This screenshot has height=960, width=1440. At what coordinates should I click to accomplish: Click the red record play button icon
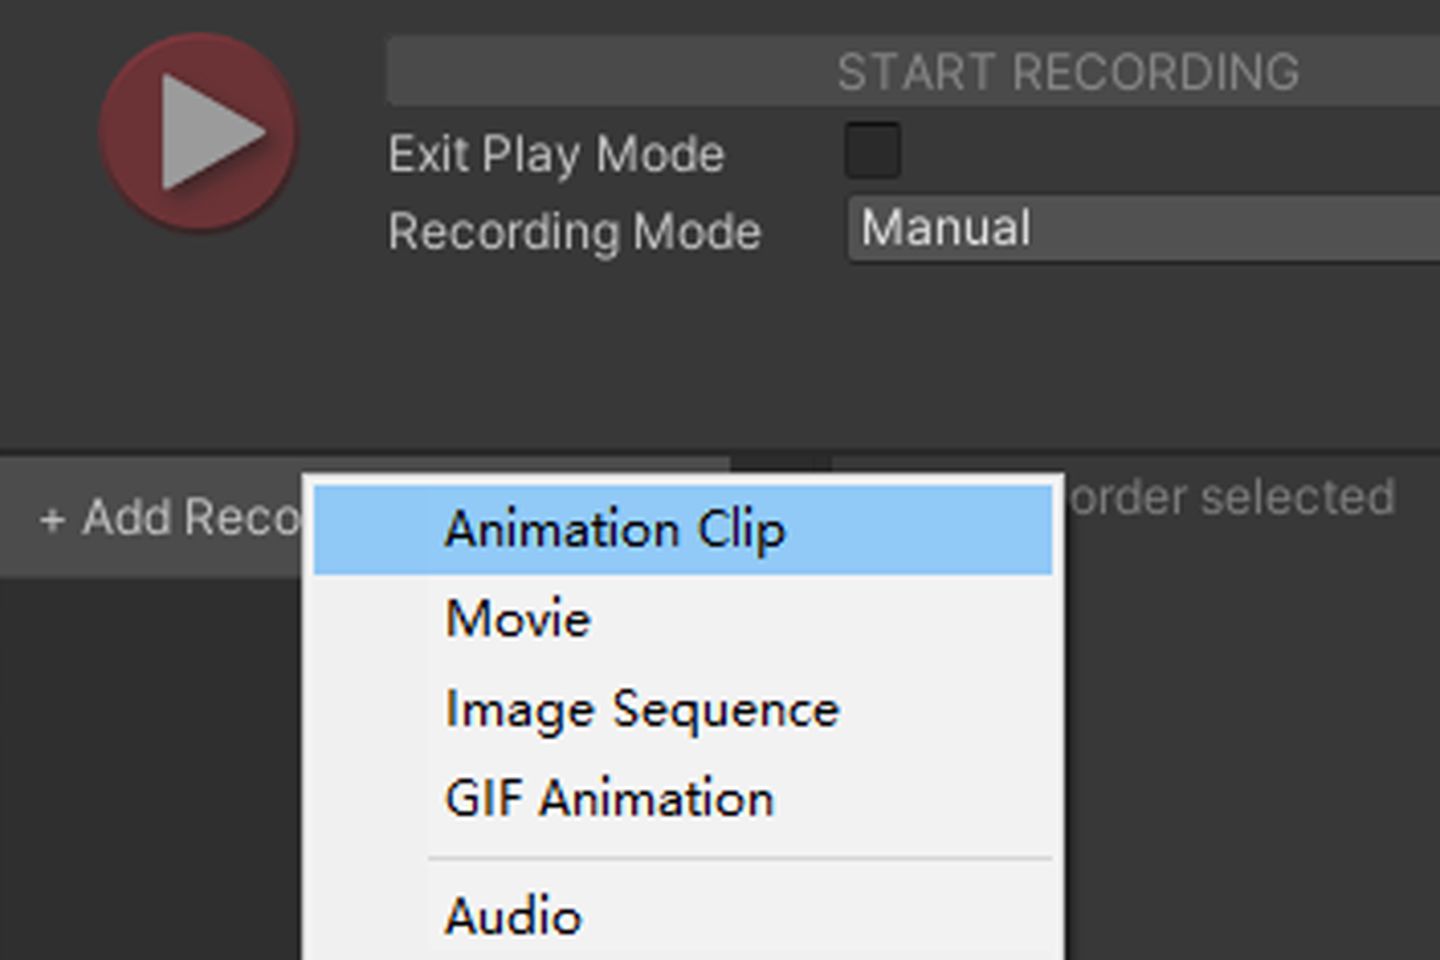click(199, 132)
